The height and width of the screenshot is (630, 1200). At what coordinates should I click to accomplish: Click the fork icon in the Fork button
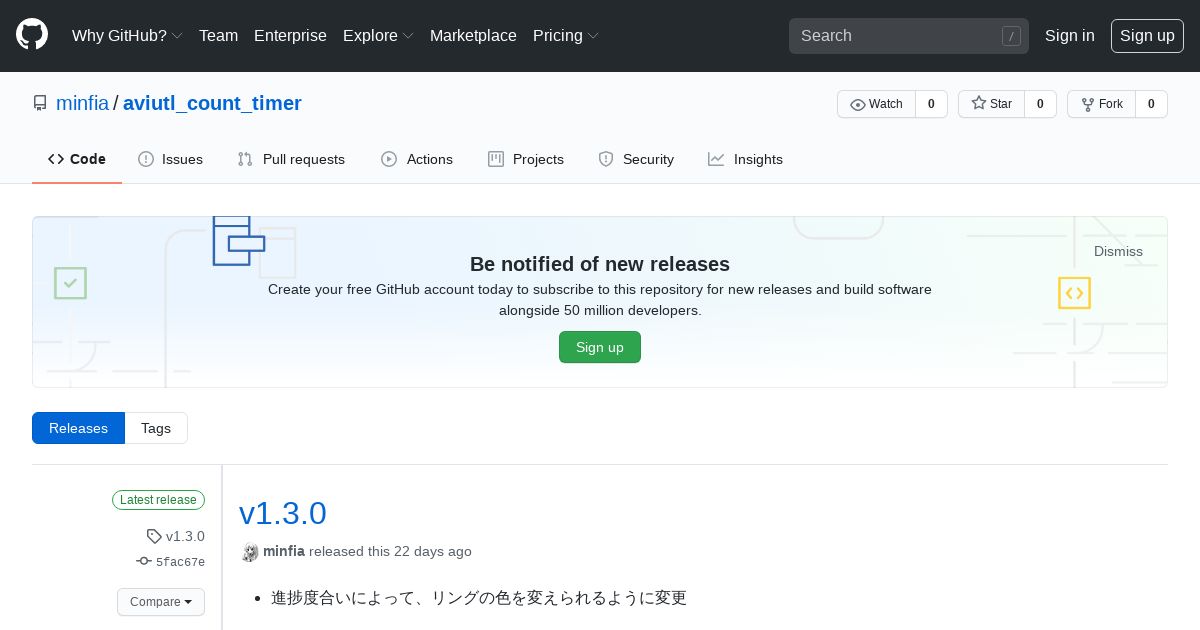tap(1088, 104)
